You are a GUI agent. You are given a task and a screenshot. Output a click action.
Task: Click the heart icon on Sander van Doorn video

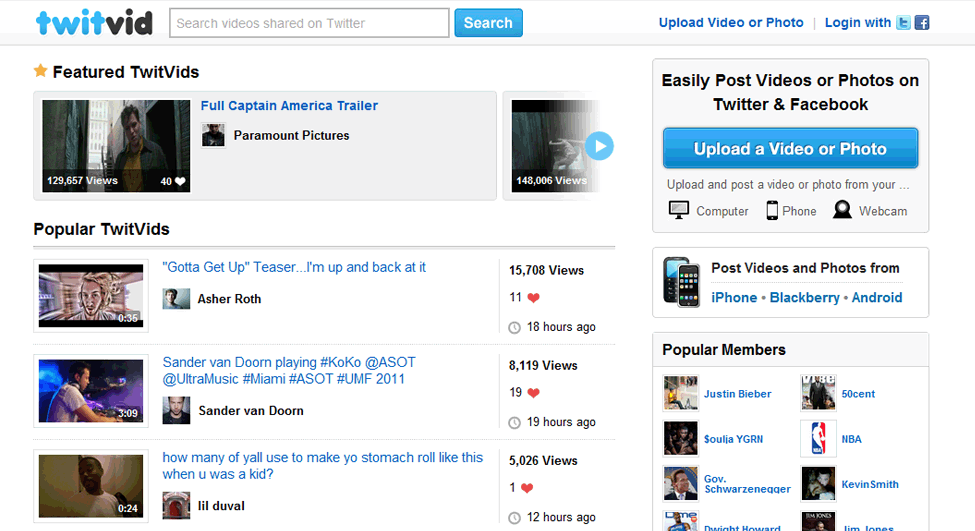(534, 393)
